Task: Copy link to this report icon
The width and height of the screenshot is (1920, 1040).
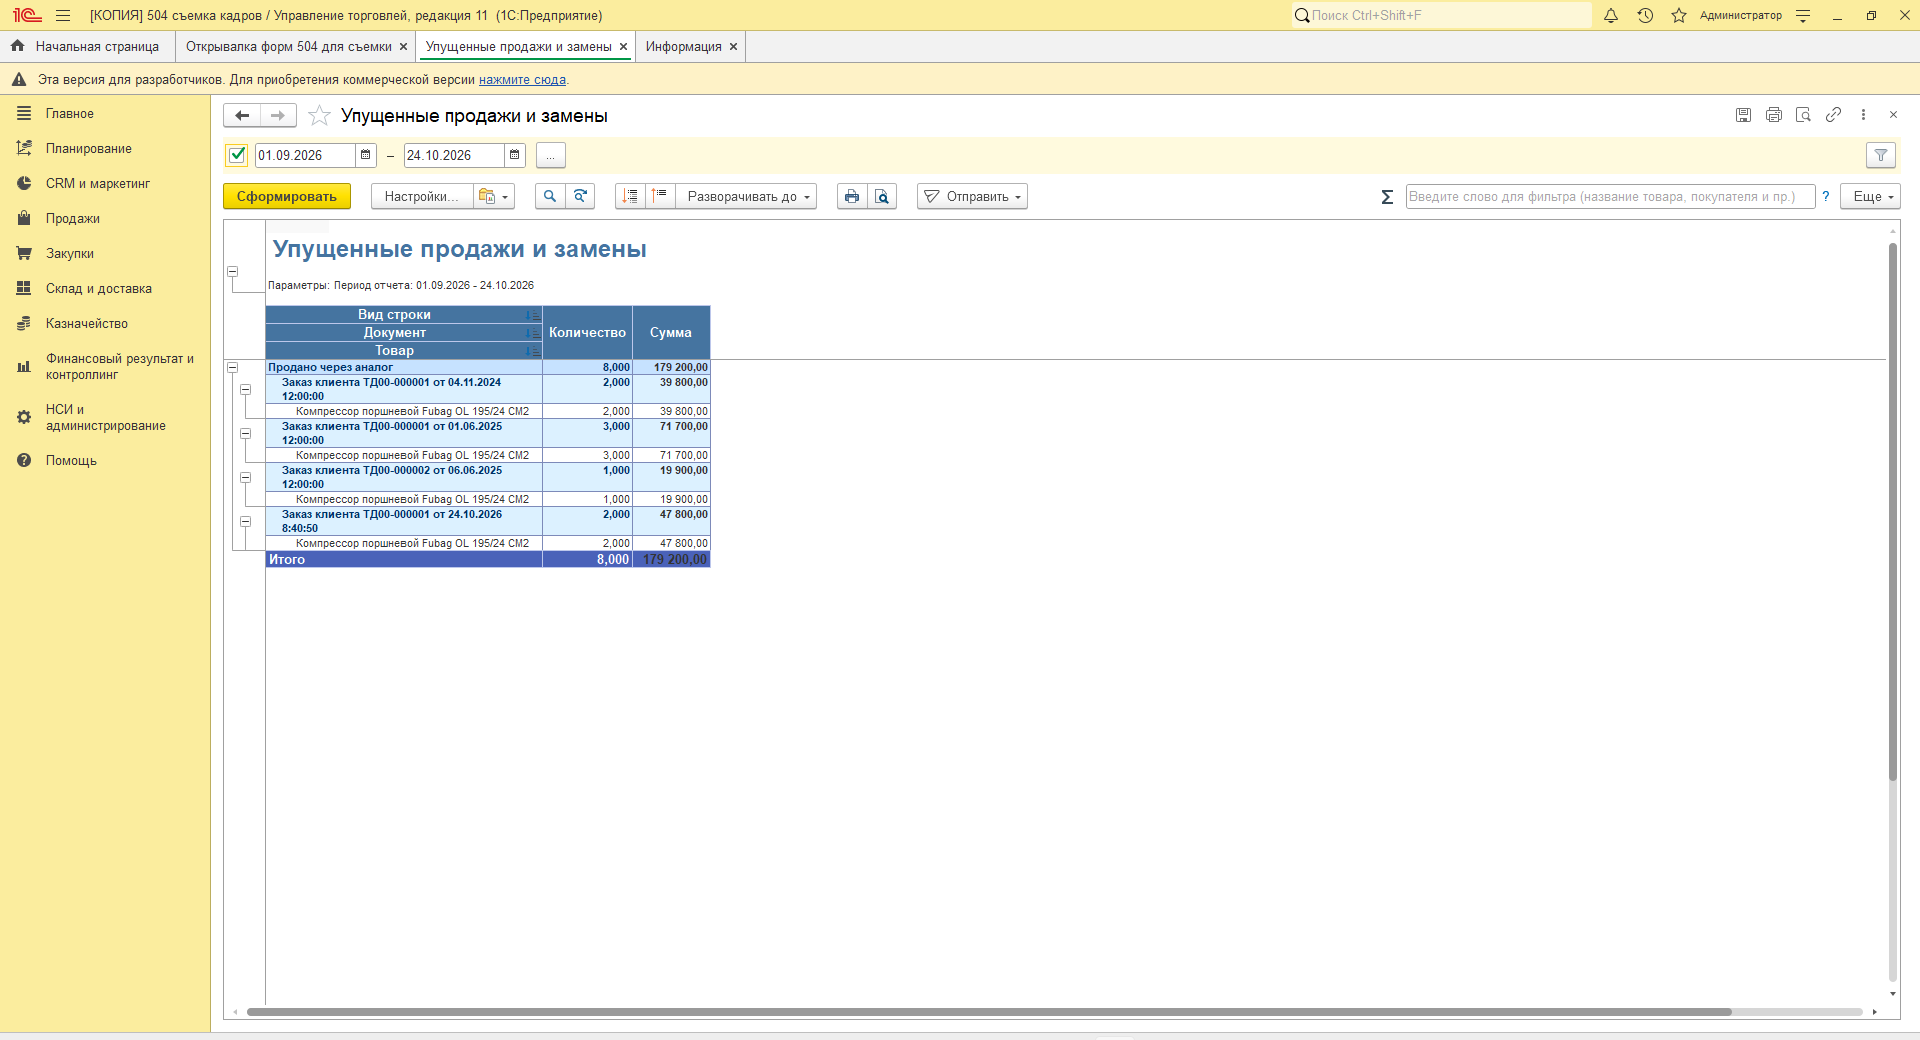Action: [x=1833, y=115]
